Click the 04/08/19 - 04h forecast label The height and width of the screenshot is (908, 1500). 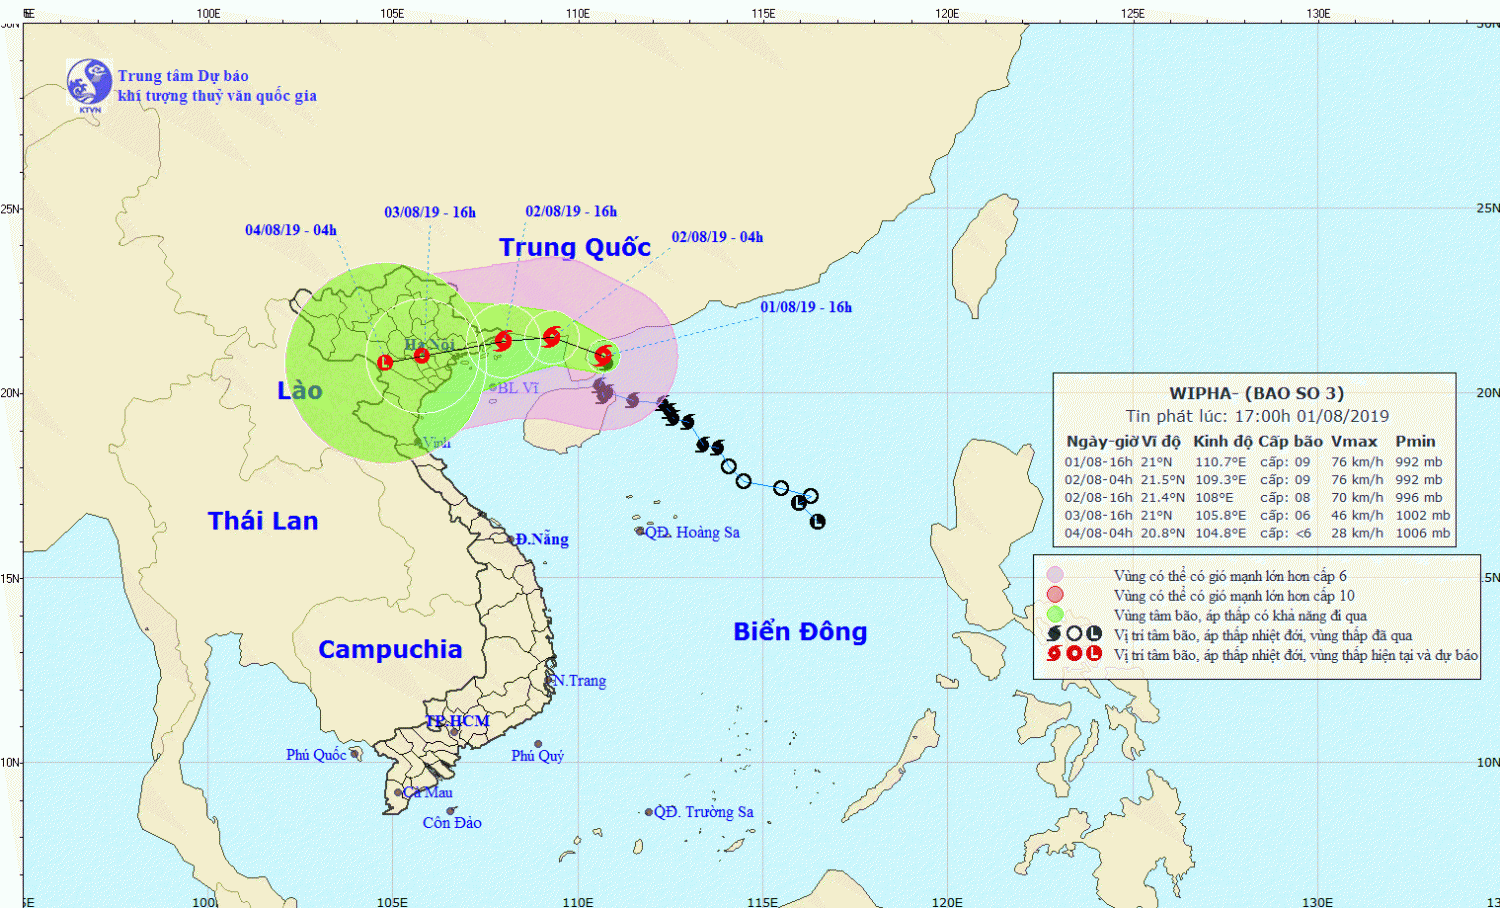[x=291, y=230]
